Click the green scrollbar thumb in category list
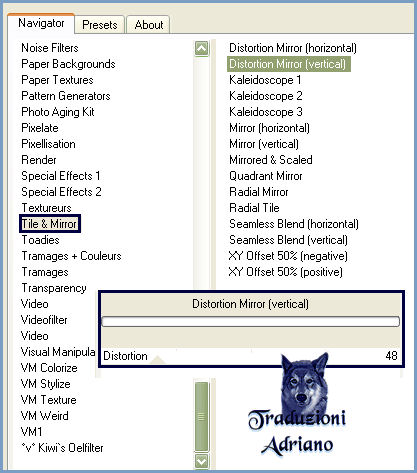The height and width of the screenshot is (473, 417). pos(201,417)
